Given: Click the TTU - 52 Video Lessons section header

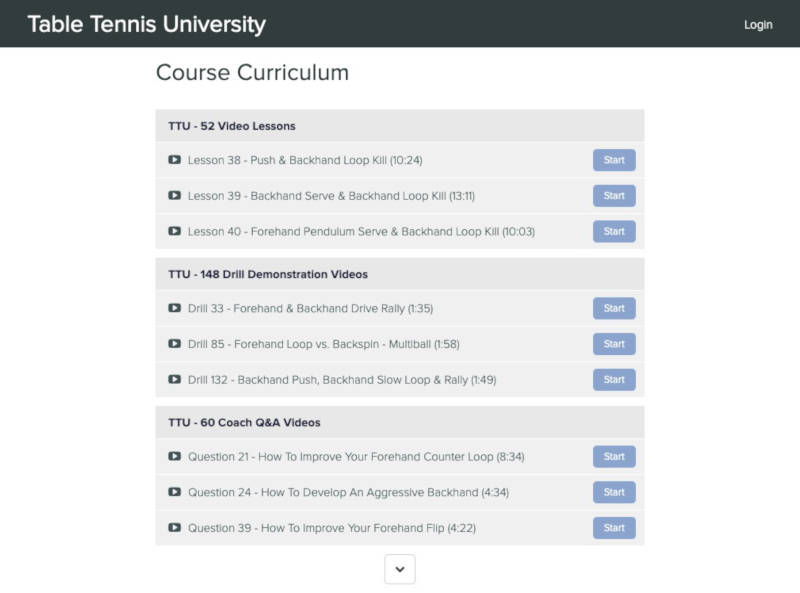Looking at the screenshot, I should tap(400, 126).
